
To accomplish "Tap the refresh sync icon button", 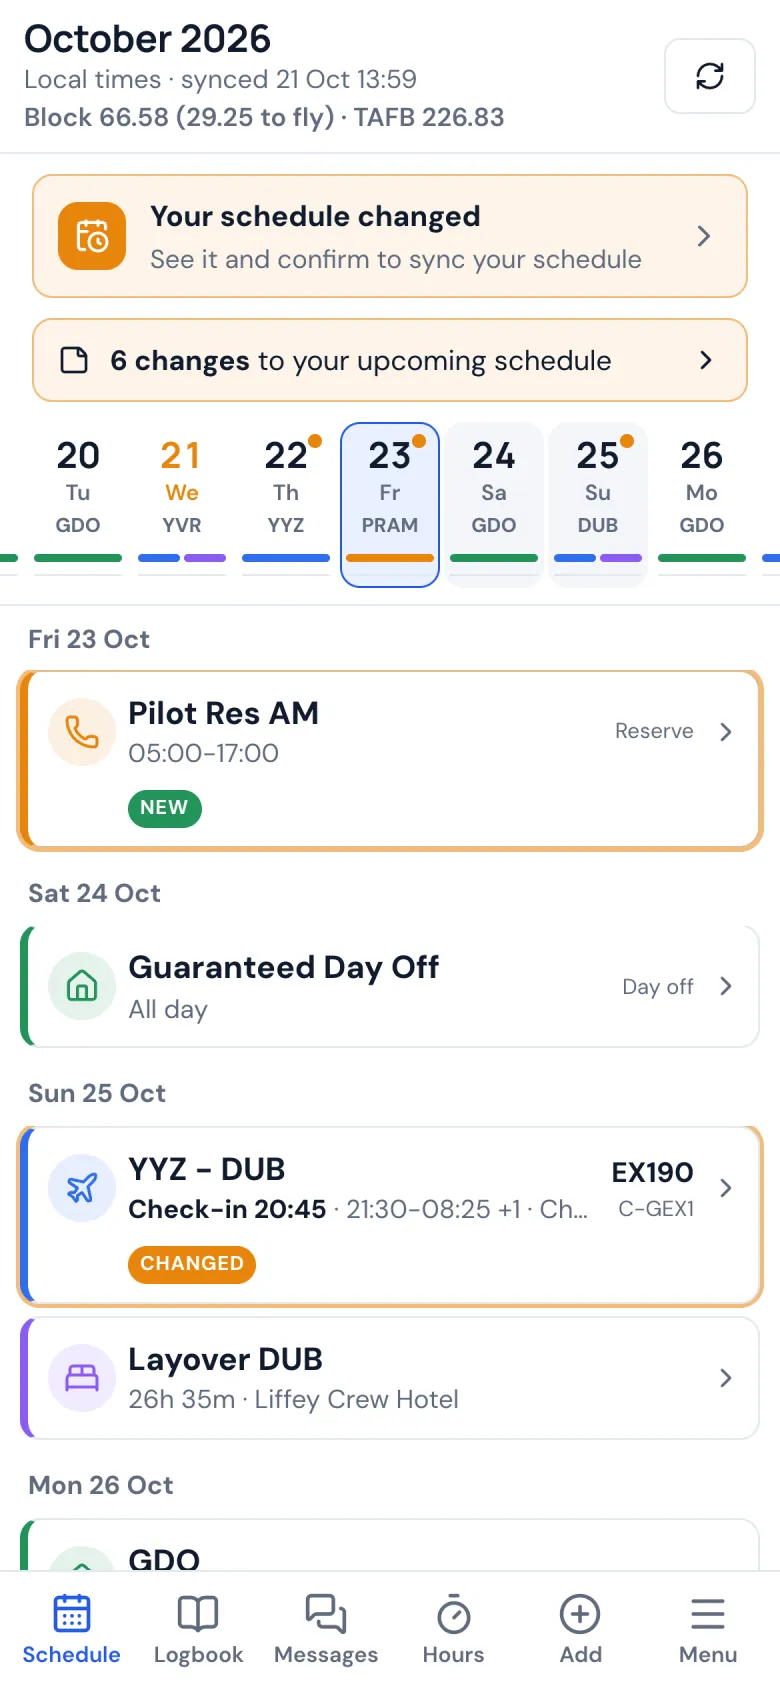I will tap(710, 76).
